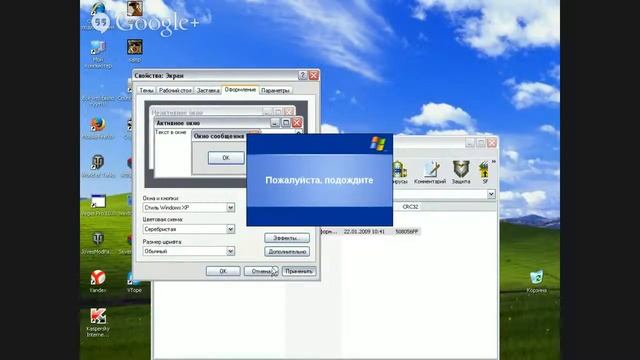This screenshot has width=640, height=360.
Task: Switch to the Заставка tab
Action: [x=208, y=91]
